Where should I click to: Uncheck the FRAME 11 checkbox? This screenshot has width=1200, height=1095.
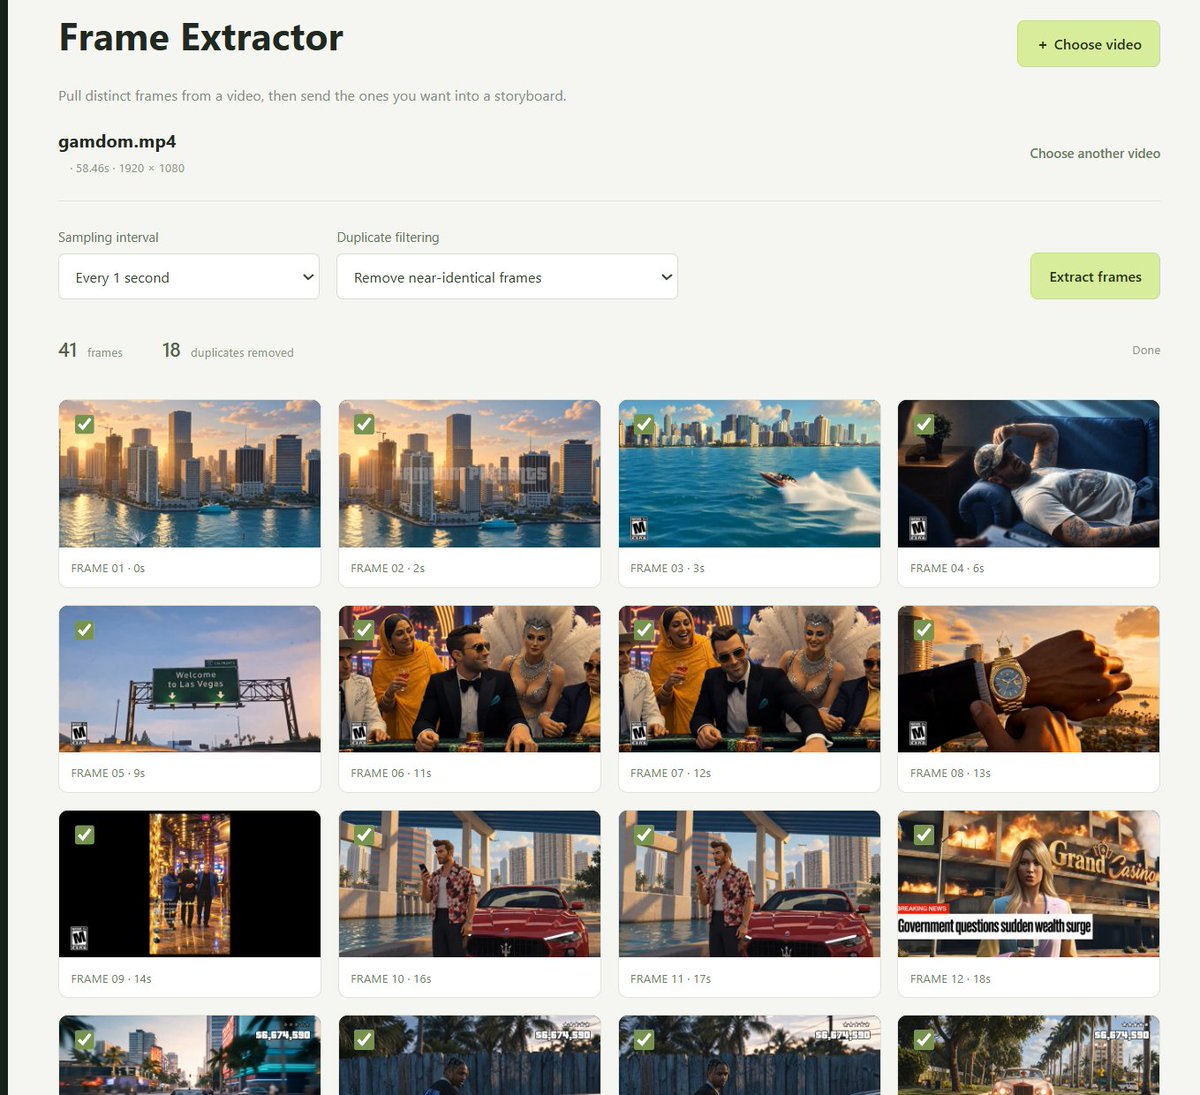644,835
